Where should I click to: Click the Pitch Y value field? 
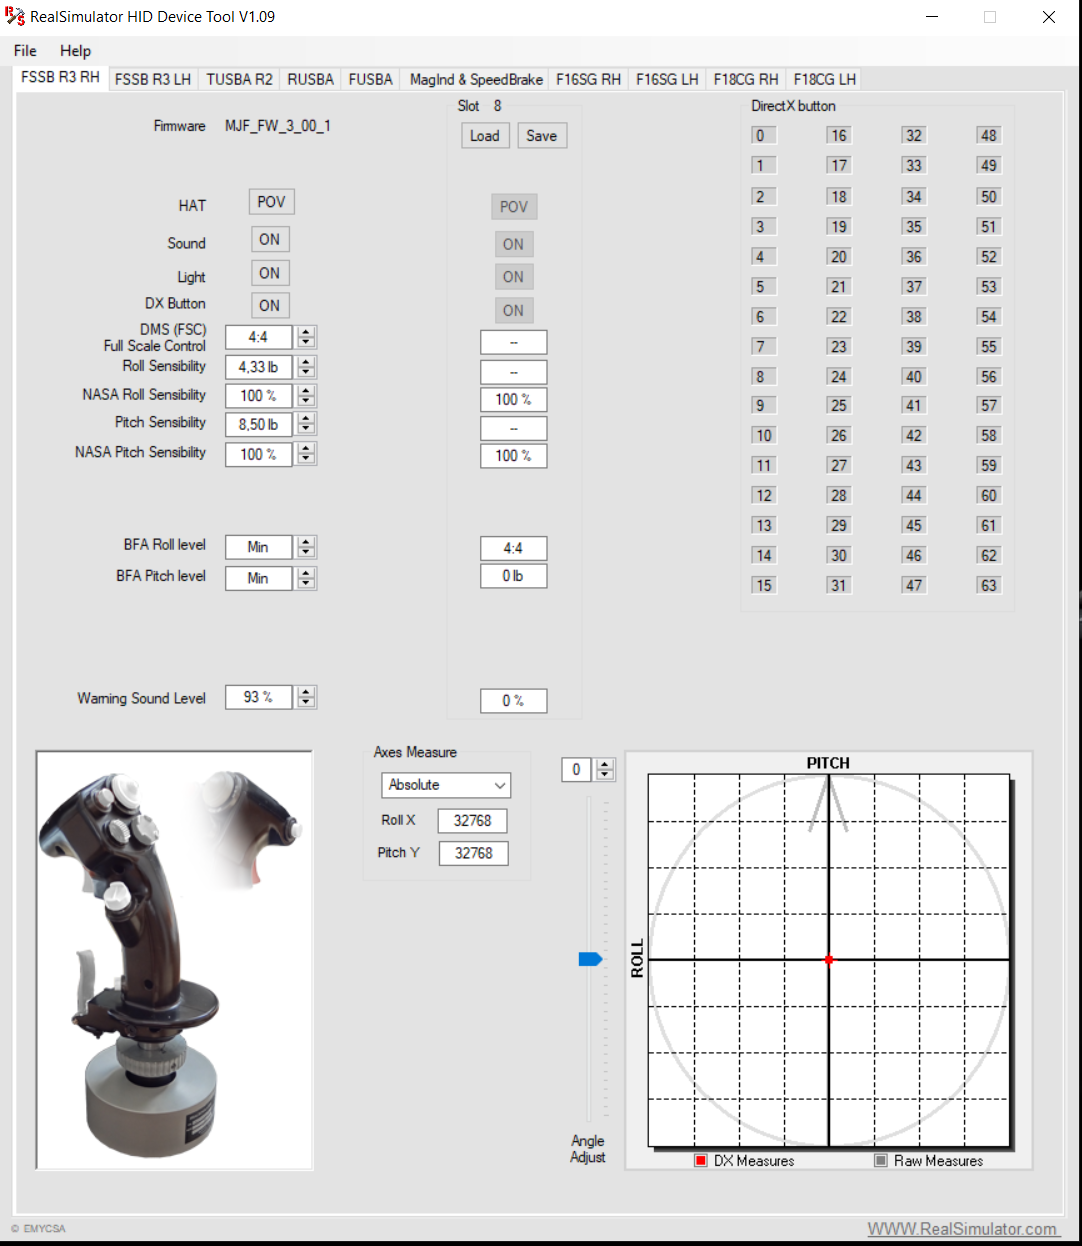click(473, 854)
